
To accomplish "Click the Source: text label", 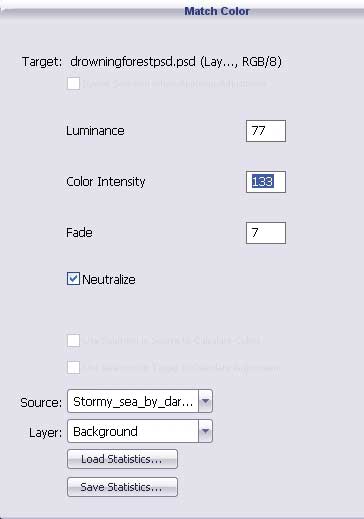I will pos(41,403).
